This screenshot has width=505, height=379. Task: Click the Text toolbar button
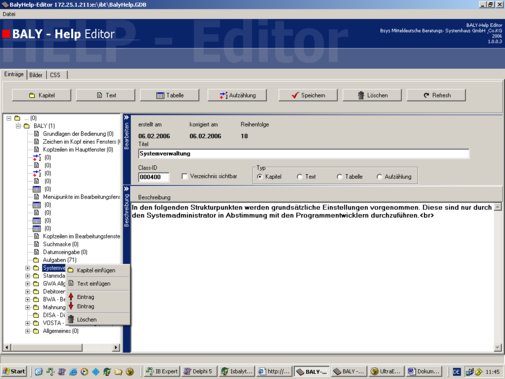(106, 95)
